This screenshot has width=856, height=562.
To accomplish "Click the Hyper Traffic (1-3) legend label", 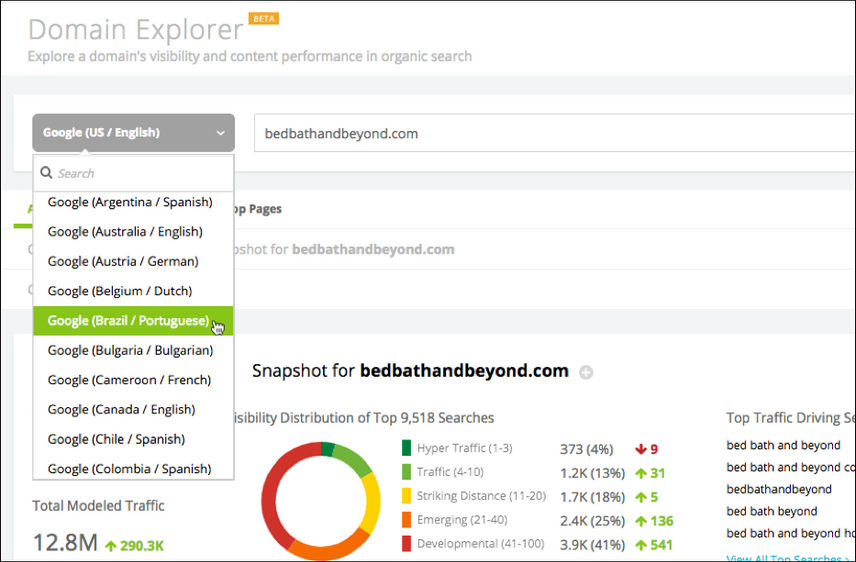I will point(465,448).
